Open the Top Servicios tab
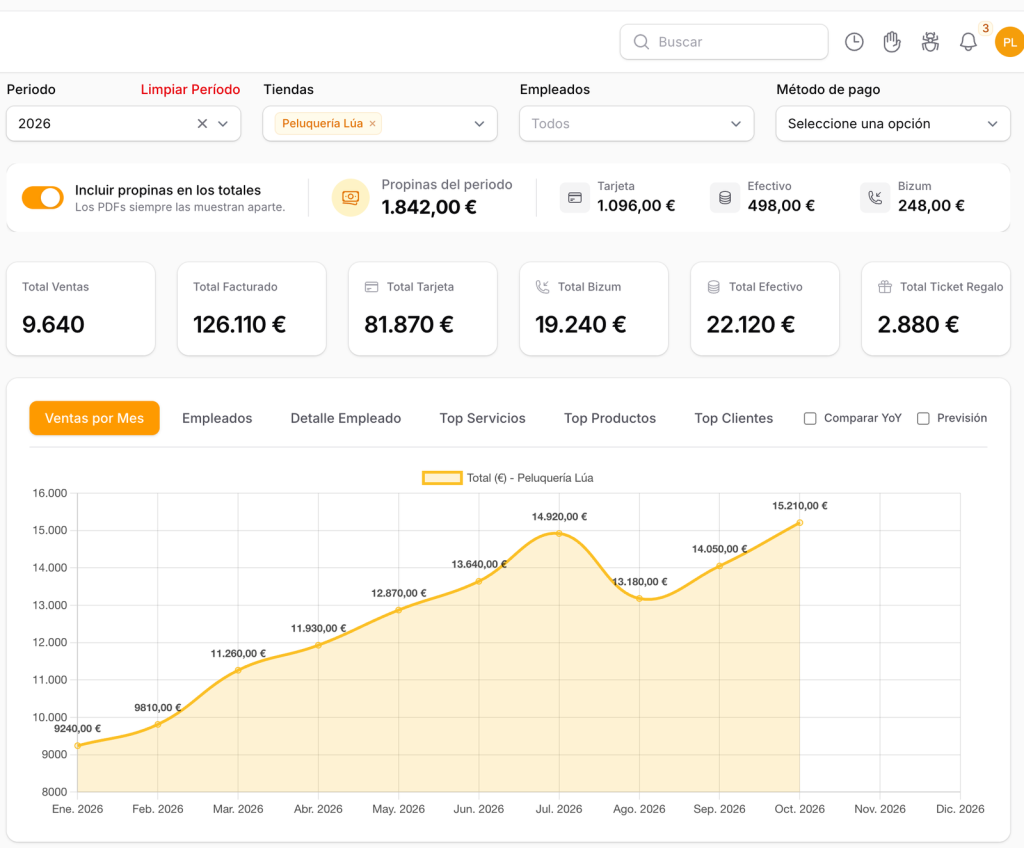 (483, 418)
